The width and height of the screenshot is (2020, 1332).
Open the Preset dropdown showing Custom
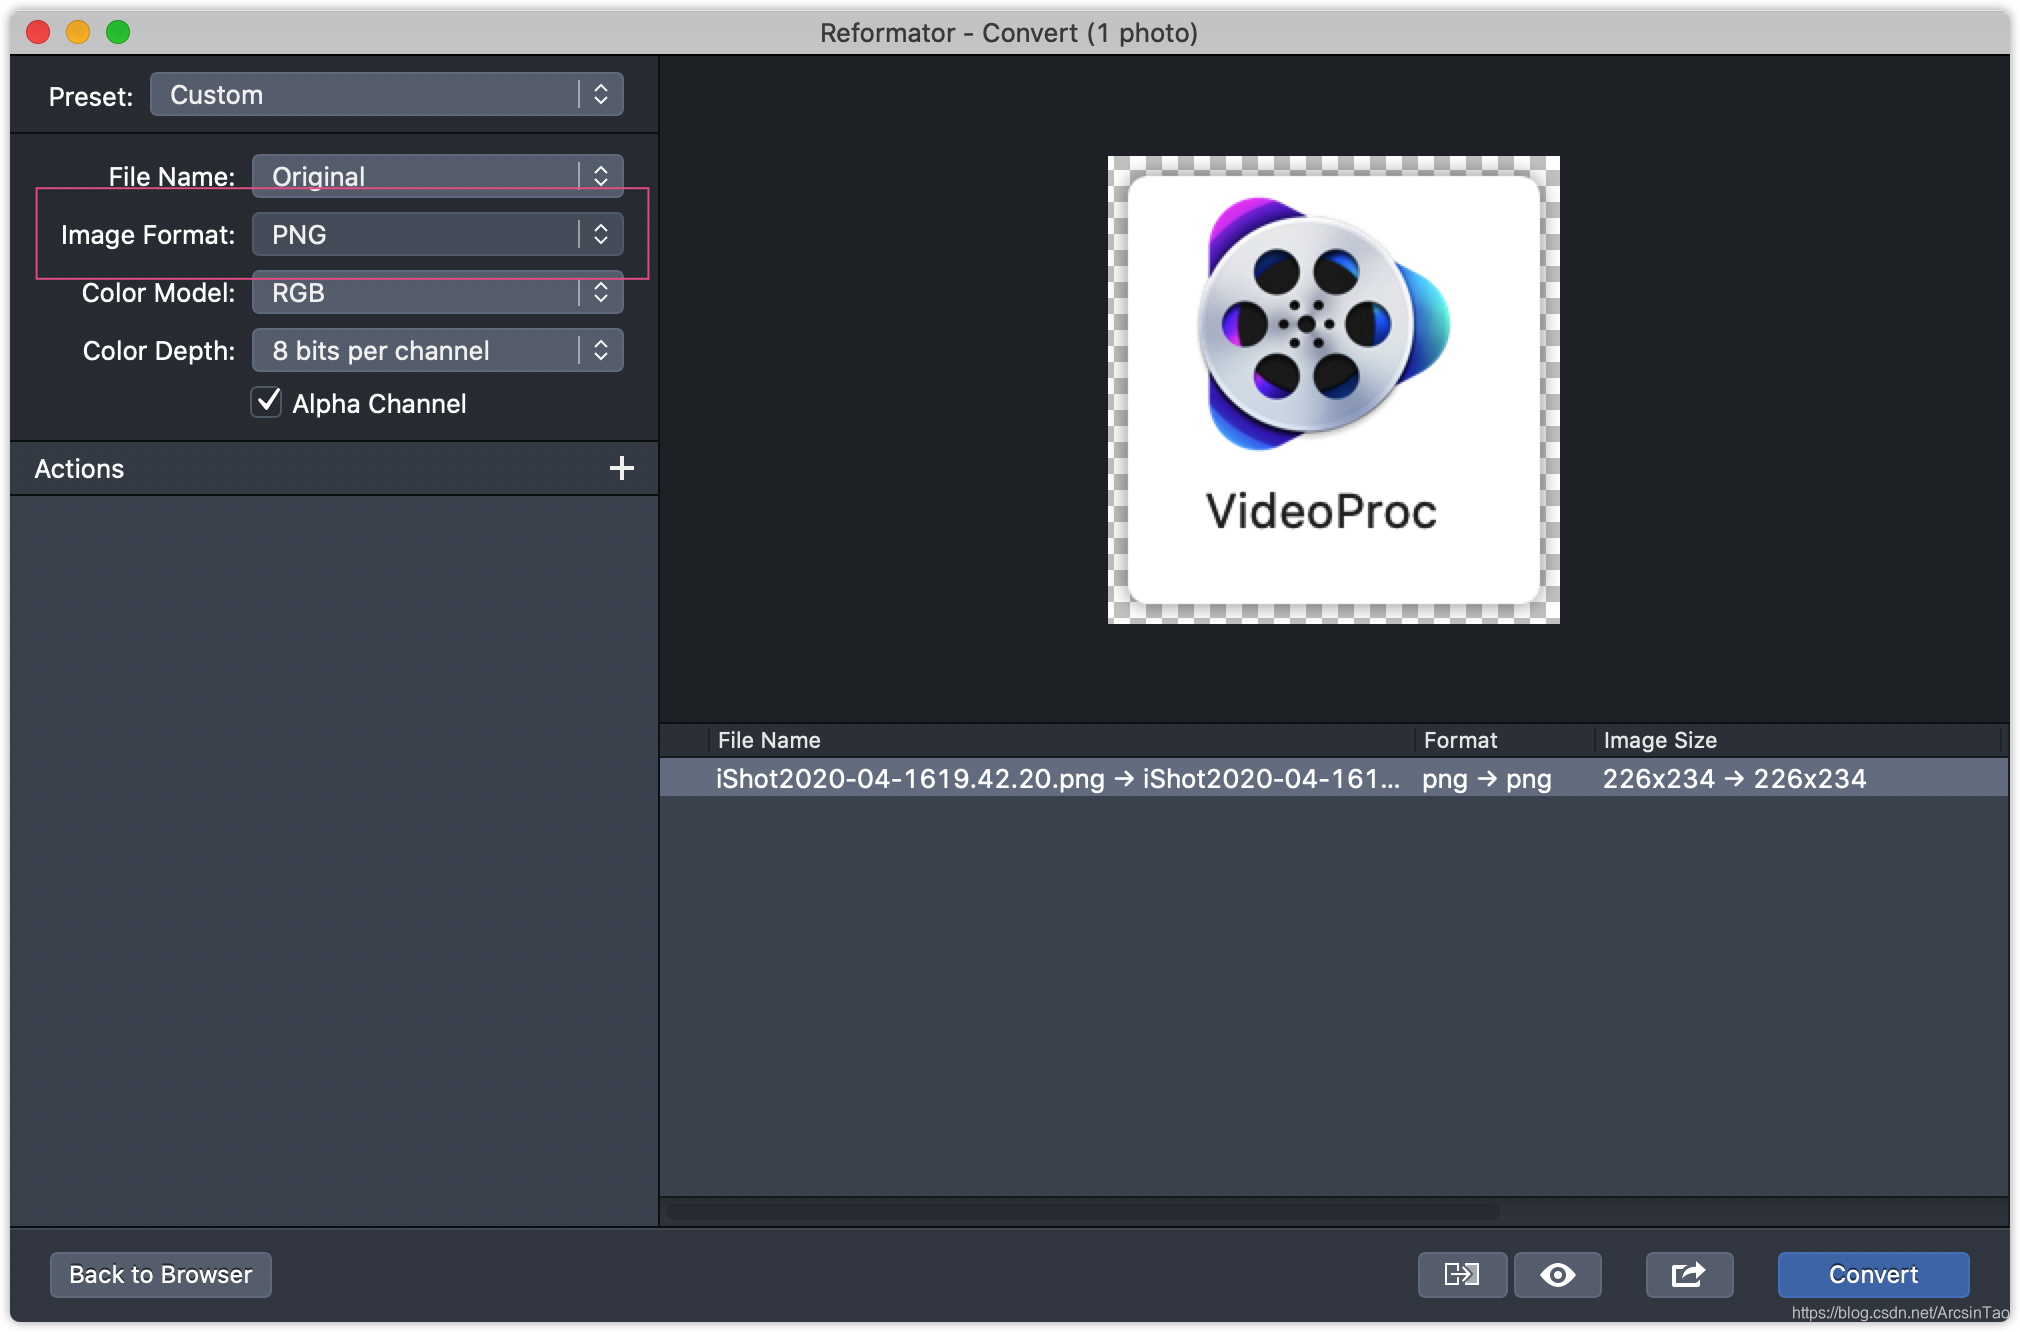pos(387,95)
